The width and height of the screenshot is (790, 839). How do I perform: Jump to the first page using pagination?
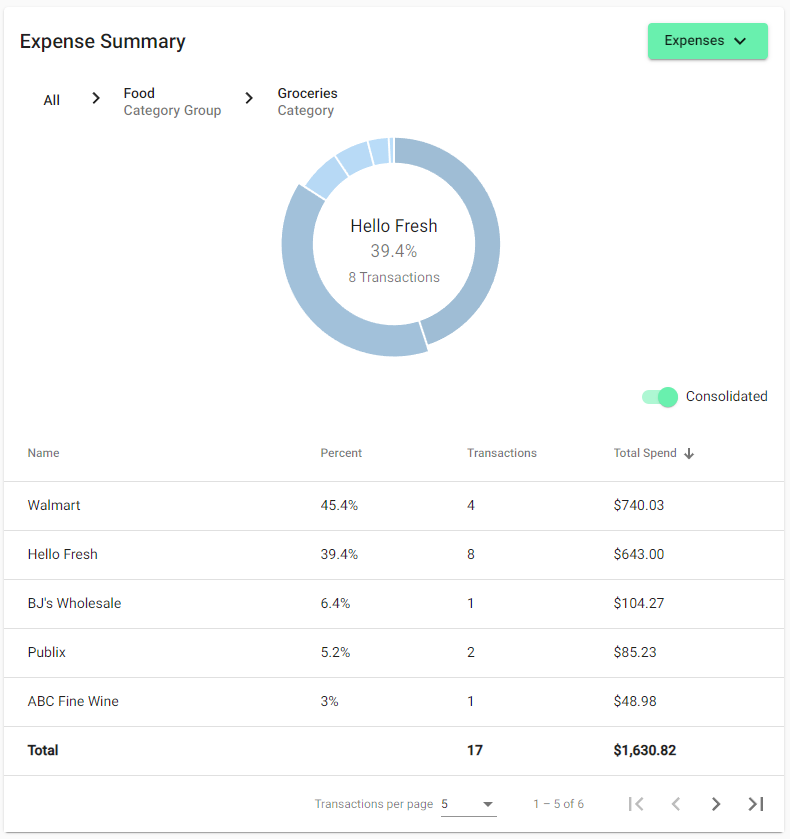click(637, 804)
